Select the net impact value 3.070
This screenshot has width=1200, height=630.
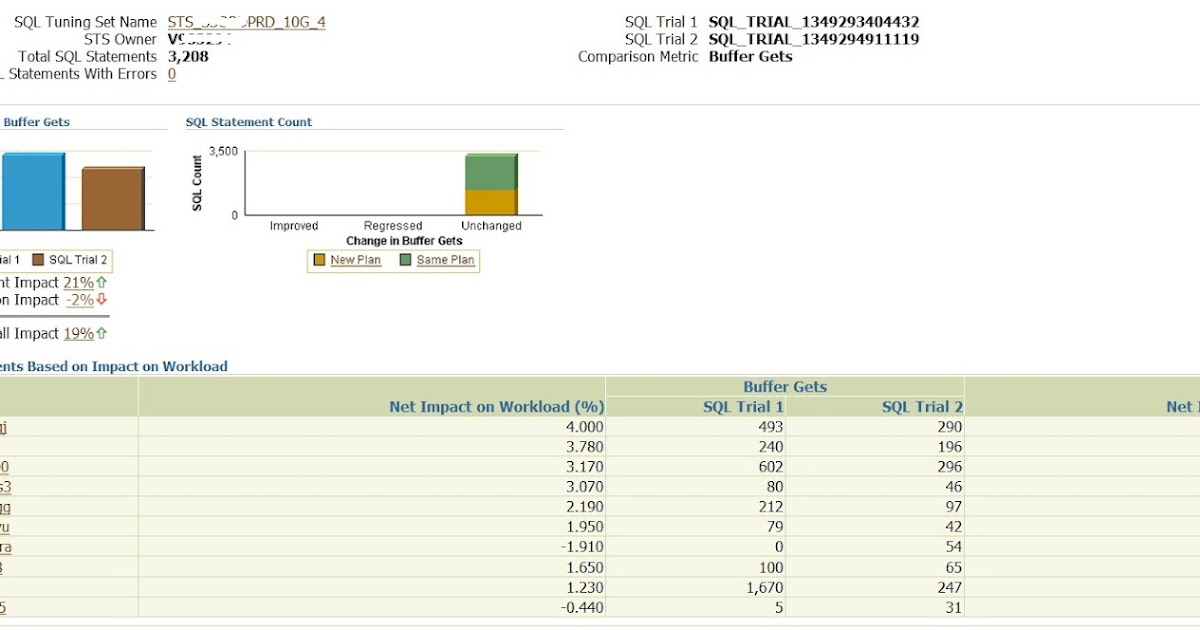point(584,487)
